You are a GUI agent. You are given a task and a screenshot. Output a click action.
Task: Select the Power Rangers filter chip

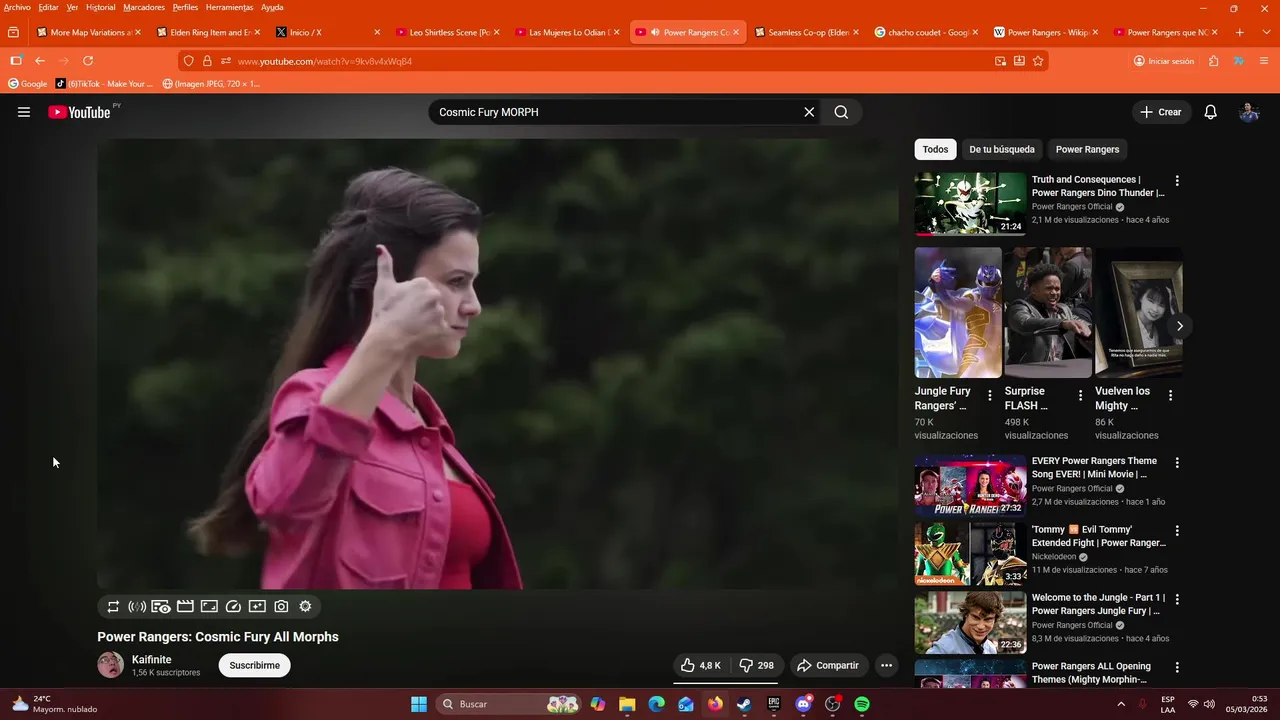click(1087, 149)
